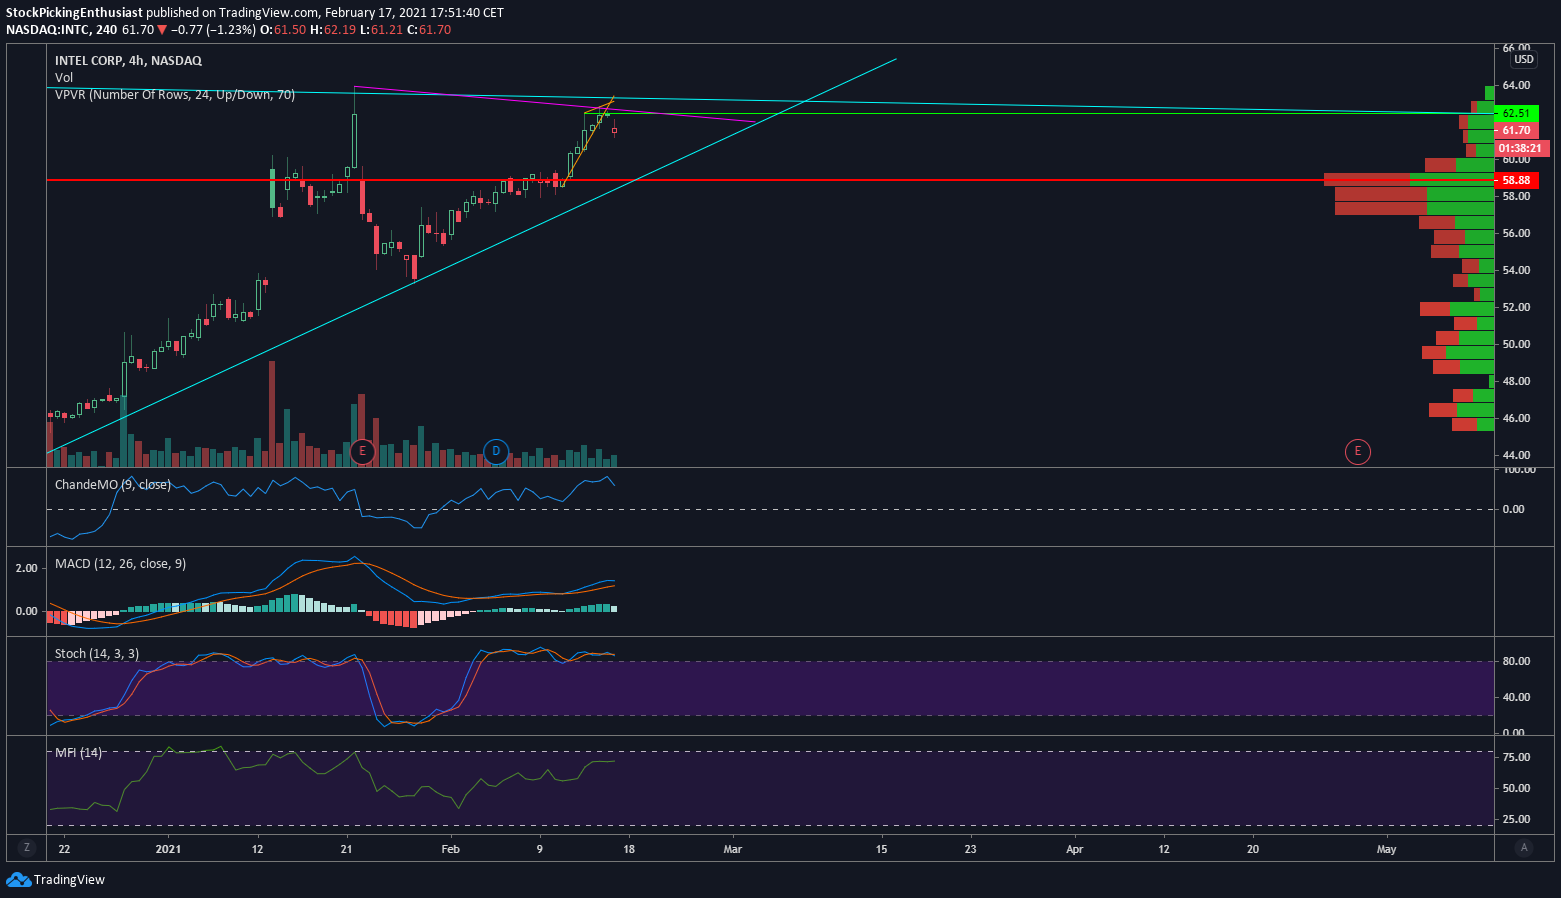Select the 80.00 level on the Stoch scale
This screenshot has width=1561, height=898.
1516,662
